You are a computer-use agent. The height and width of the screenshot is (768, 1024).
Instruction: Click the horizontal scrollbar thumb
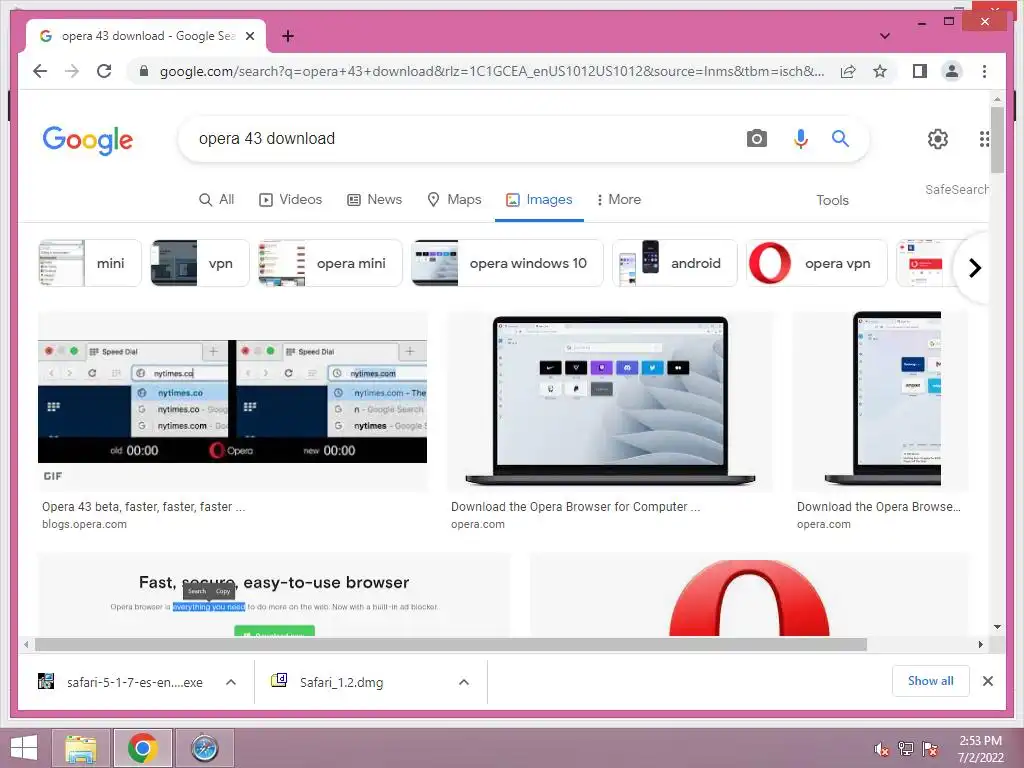451,645
